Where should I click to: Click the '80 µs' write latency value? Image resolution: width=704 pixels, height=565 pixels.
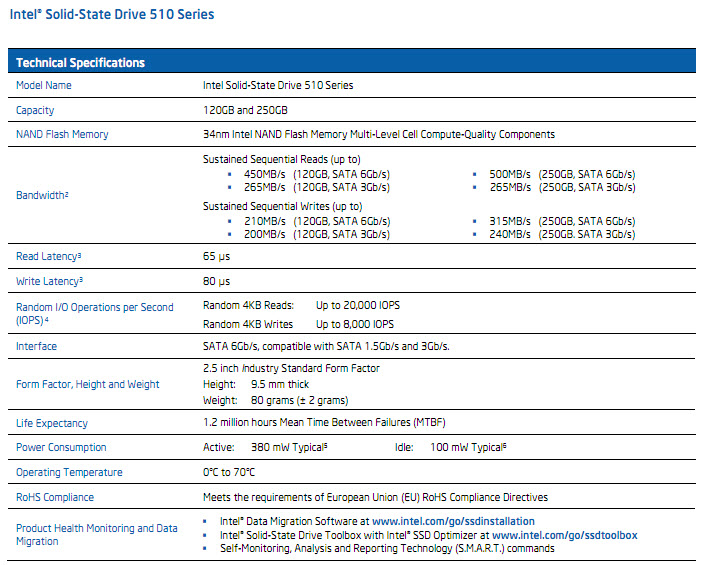pos(216,282)
